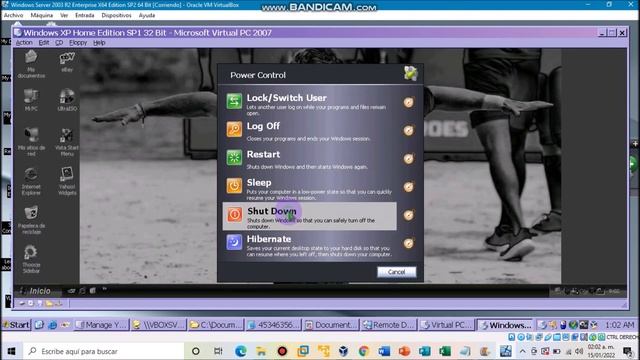Click round icon right of Lock/Switch User
Image resolution: width=640 pixels, height=360 pixels.
(x=409, y=102)
